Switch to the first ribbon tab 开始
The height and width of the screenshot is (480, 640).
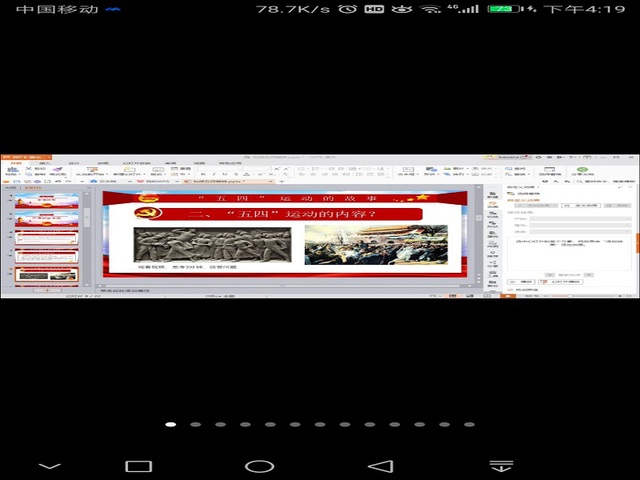[x=15, y=164]
